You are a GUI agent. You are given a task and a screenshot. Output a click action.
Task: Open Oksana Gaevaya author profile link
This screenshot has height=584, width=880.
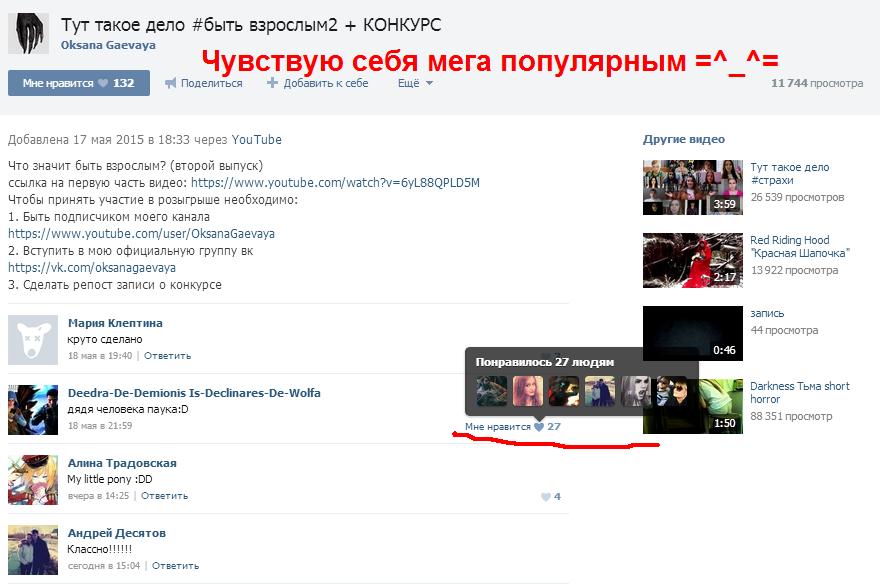pyautogui.click(x=108, y=45)
